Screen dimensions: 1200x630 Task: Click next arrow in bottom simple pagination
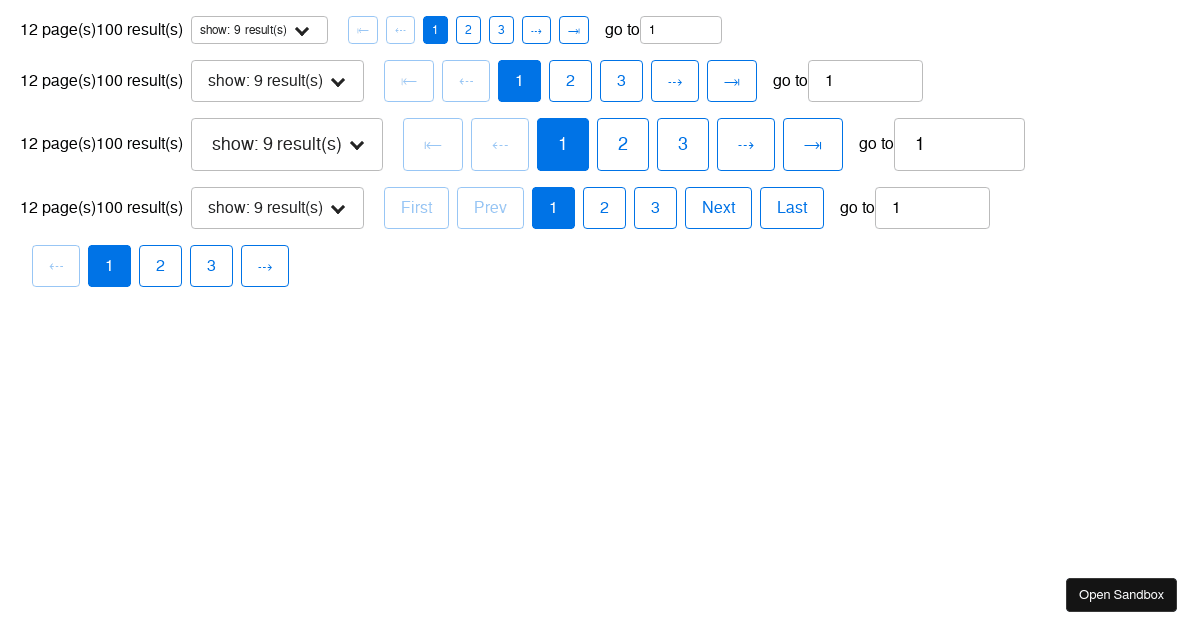[x=265, y=266]
